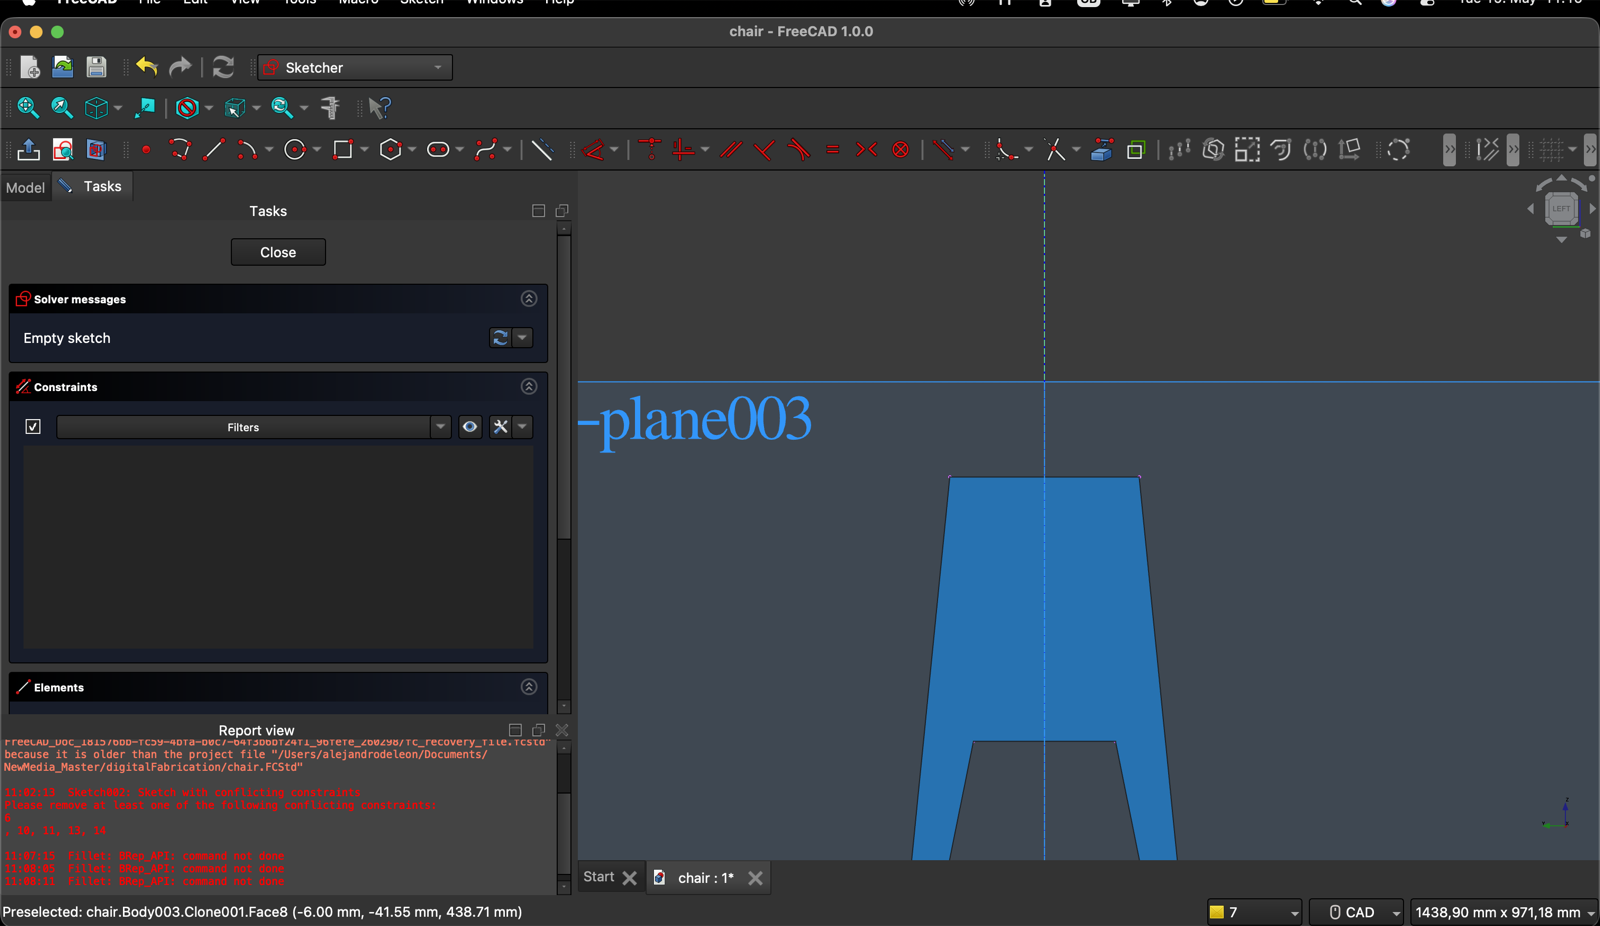Screen dimensions: 1600x926
Task: Click View Sketch icon
Action: (63, 150)
